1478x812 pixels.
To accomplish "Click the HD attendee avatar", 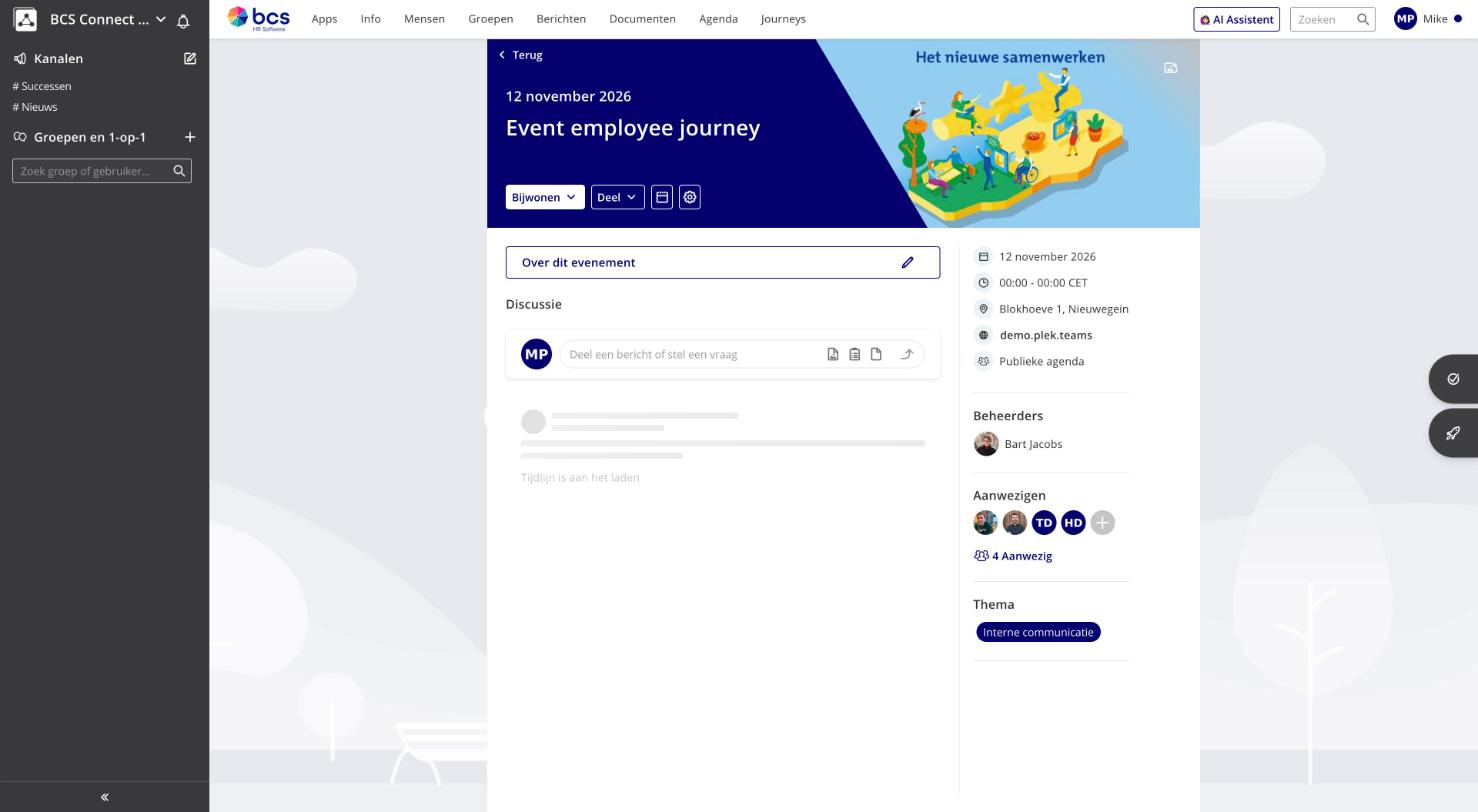I will pyautogui.click(x=1073, y=523).
